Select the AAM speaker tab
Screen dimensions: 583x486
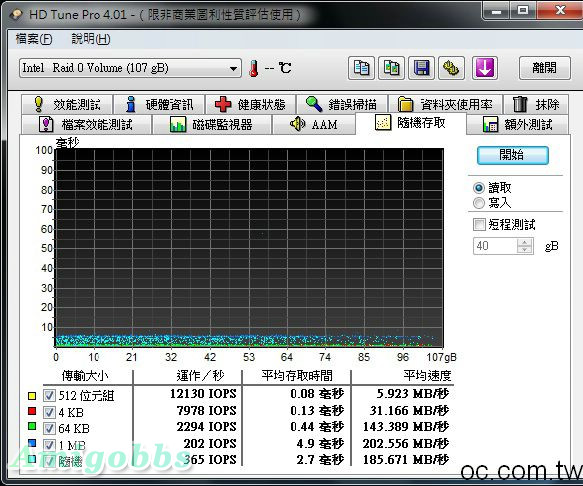[313, 124]
